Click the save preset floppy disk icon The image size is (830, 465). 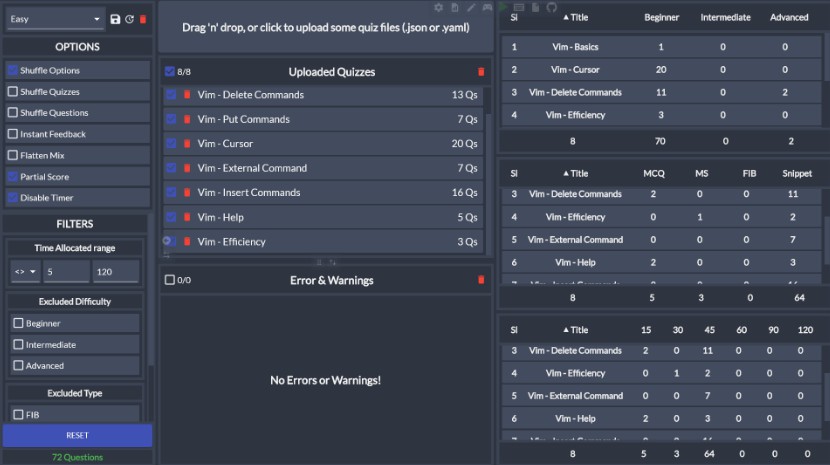coord(116,19)
